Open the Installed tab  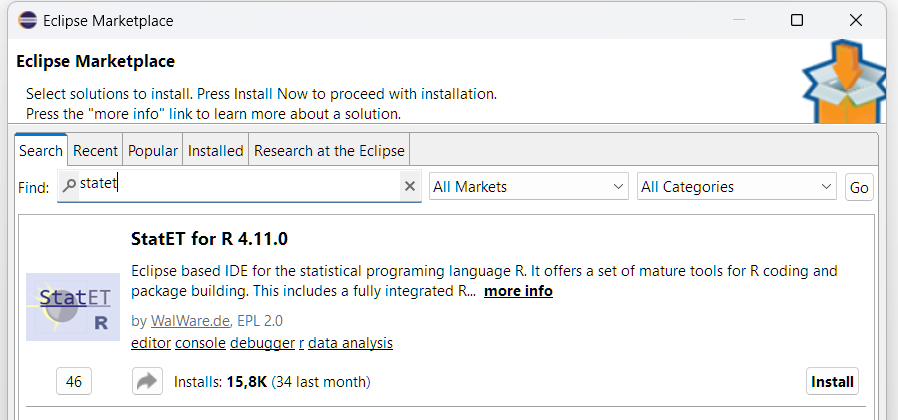pyautogui.click(x=216, y=151)
